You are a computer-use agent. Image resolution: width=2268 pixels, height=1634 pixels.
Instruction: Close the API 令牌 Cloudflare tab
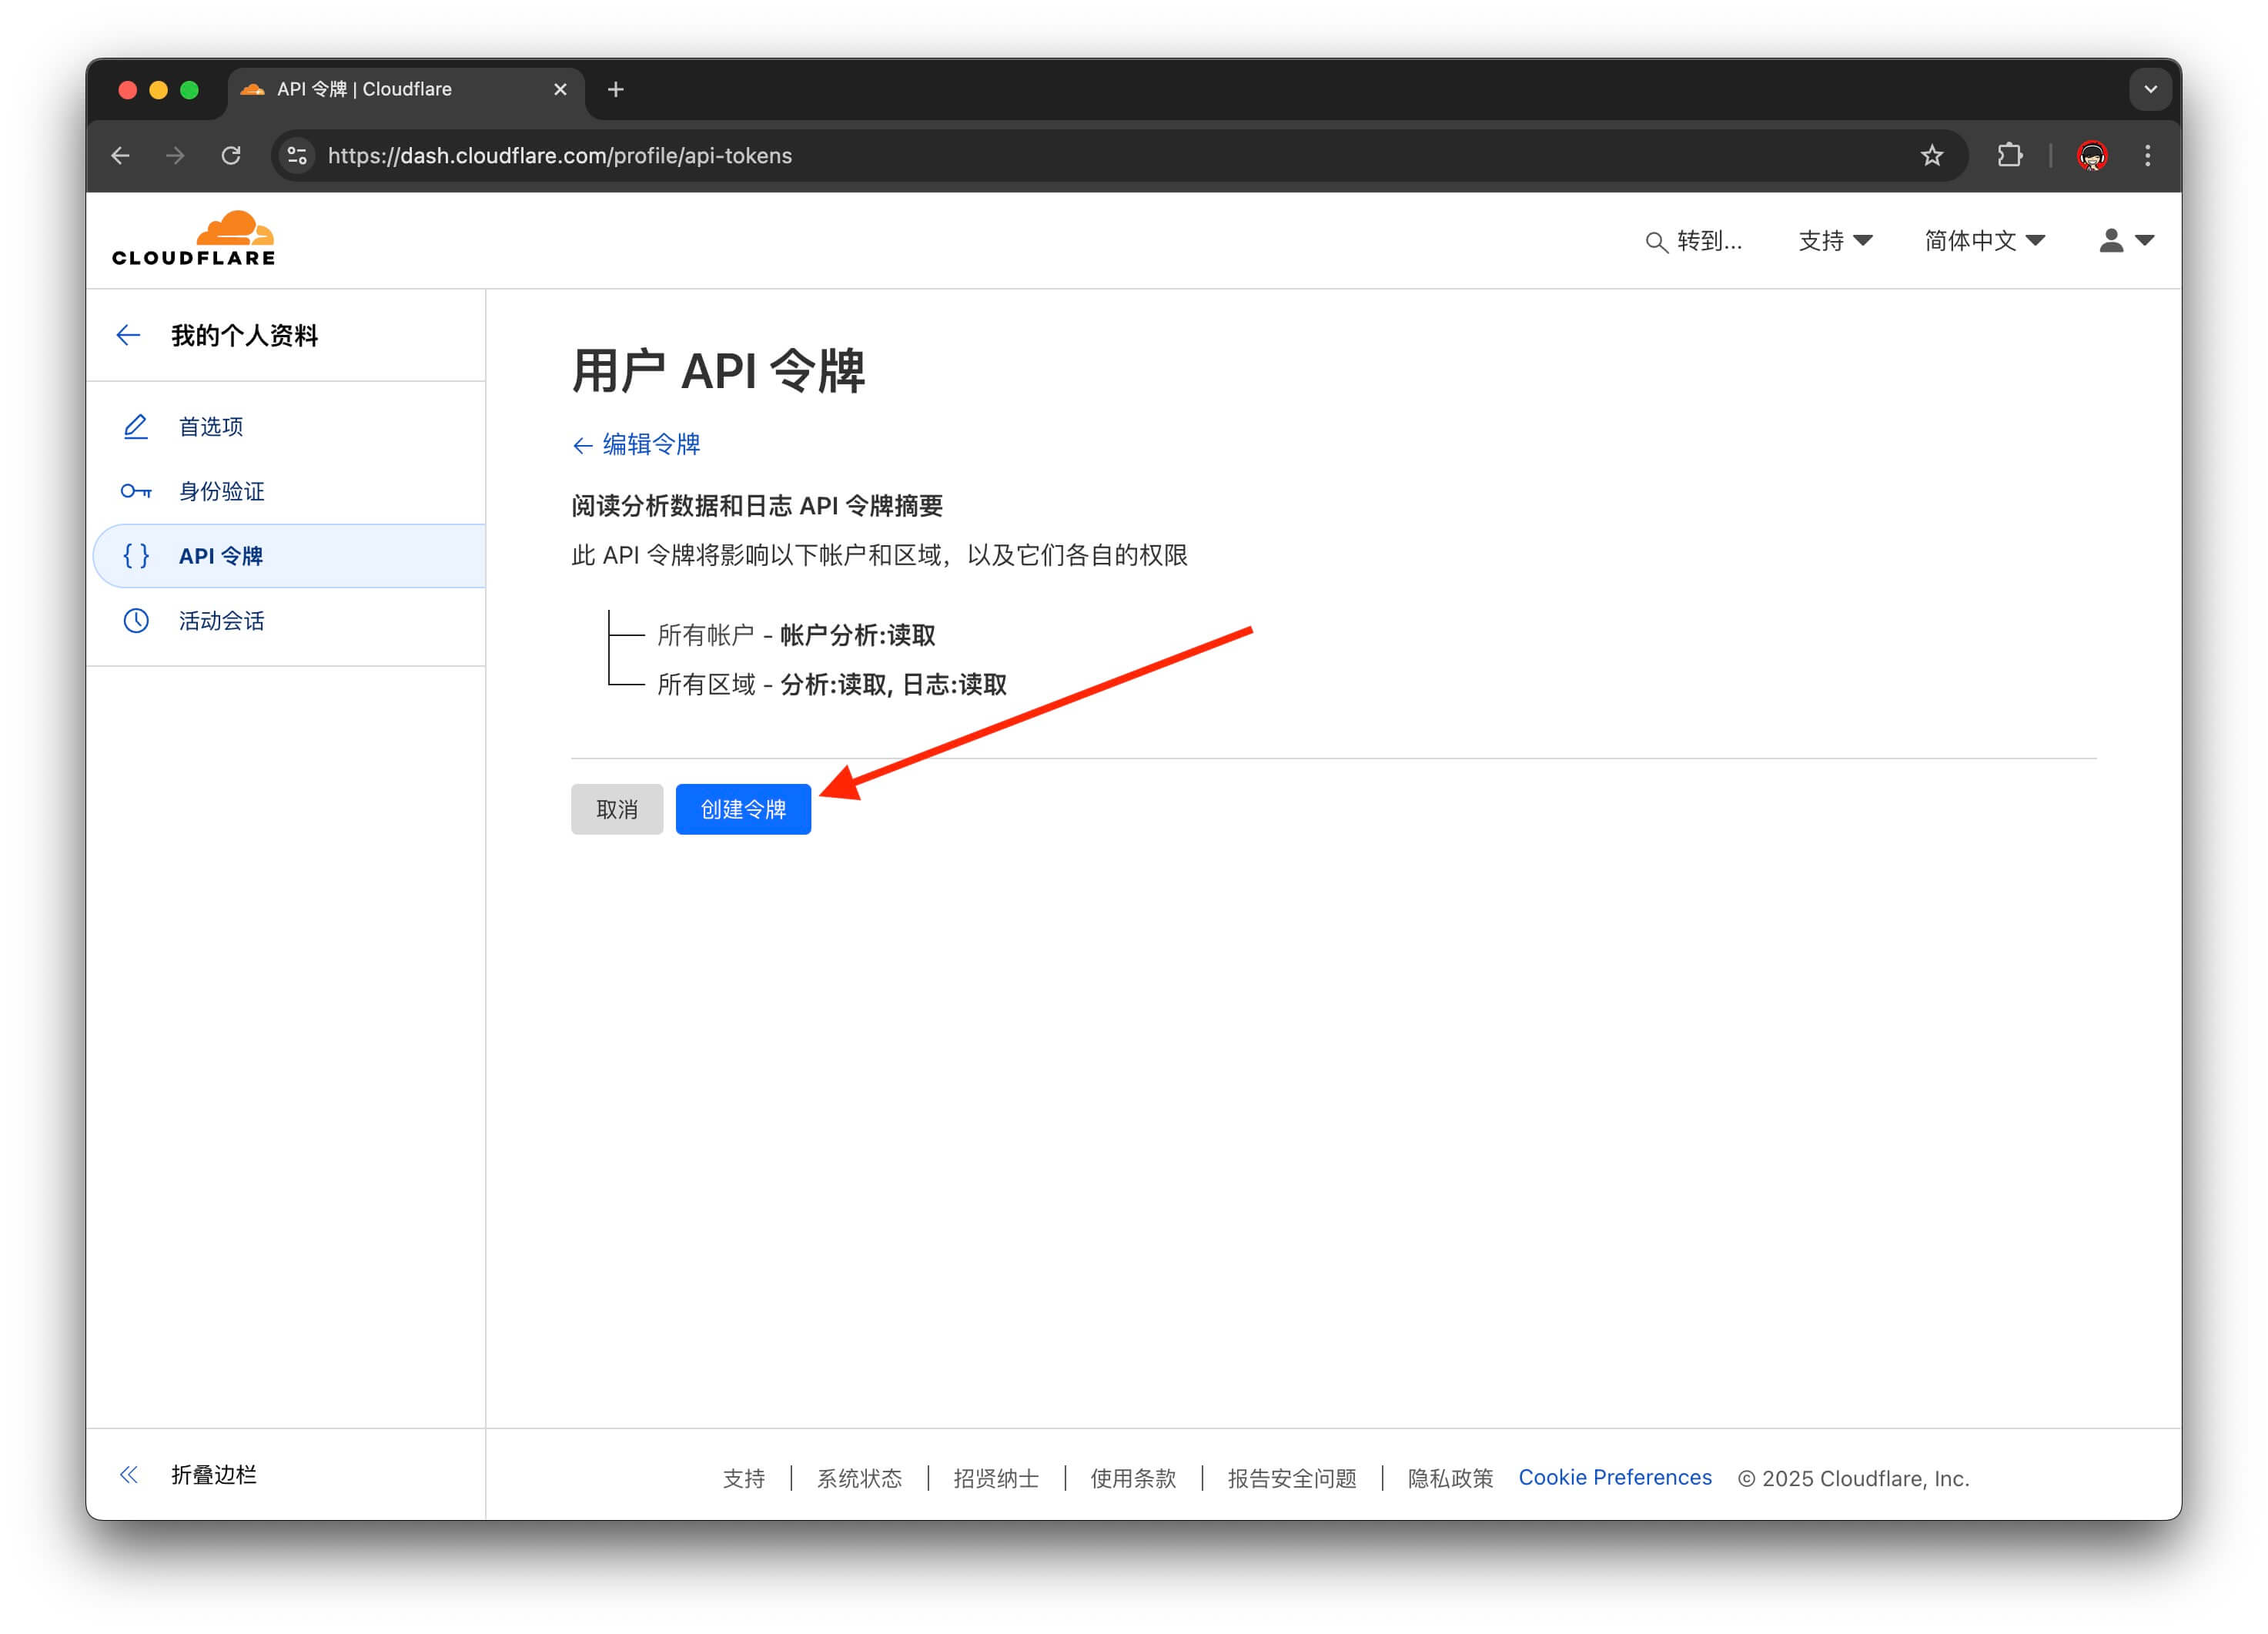[x=560, y=90]
